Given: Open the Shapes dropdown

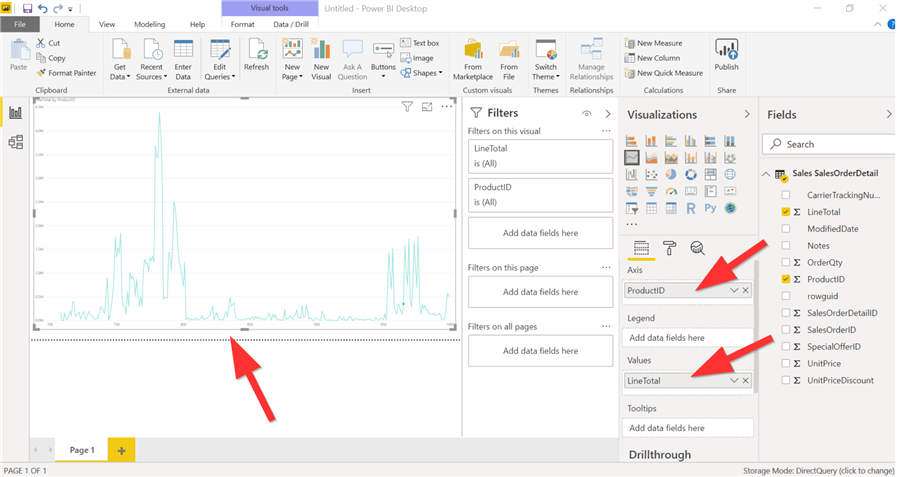Looking at the screenshot, I should click(422, 73).
